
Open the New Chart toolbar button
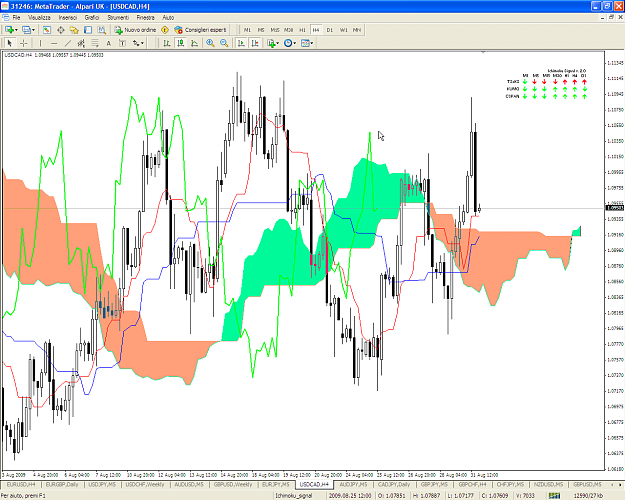[x=9, y=30]
